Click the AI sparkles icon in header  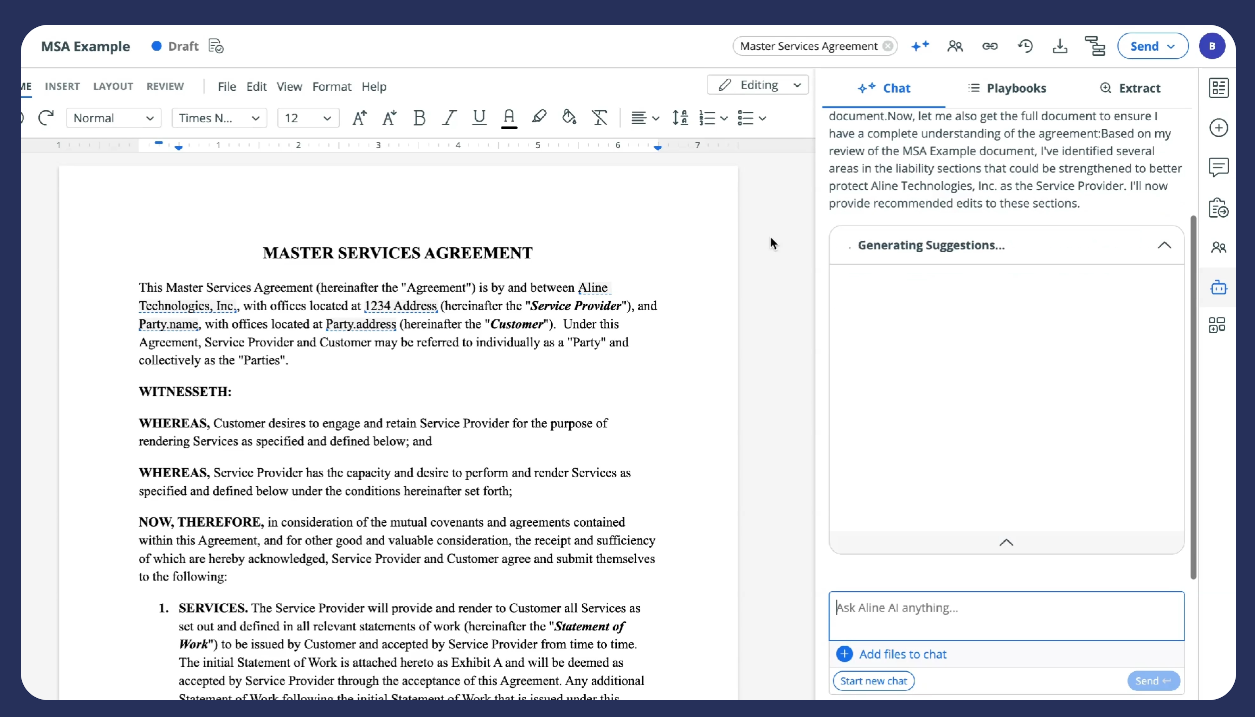[920, 46]
